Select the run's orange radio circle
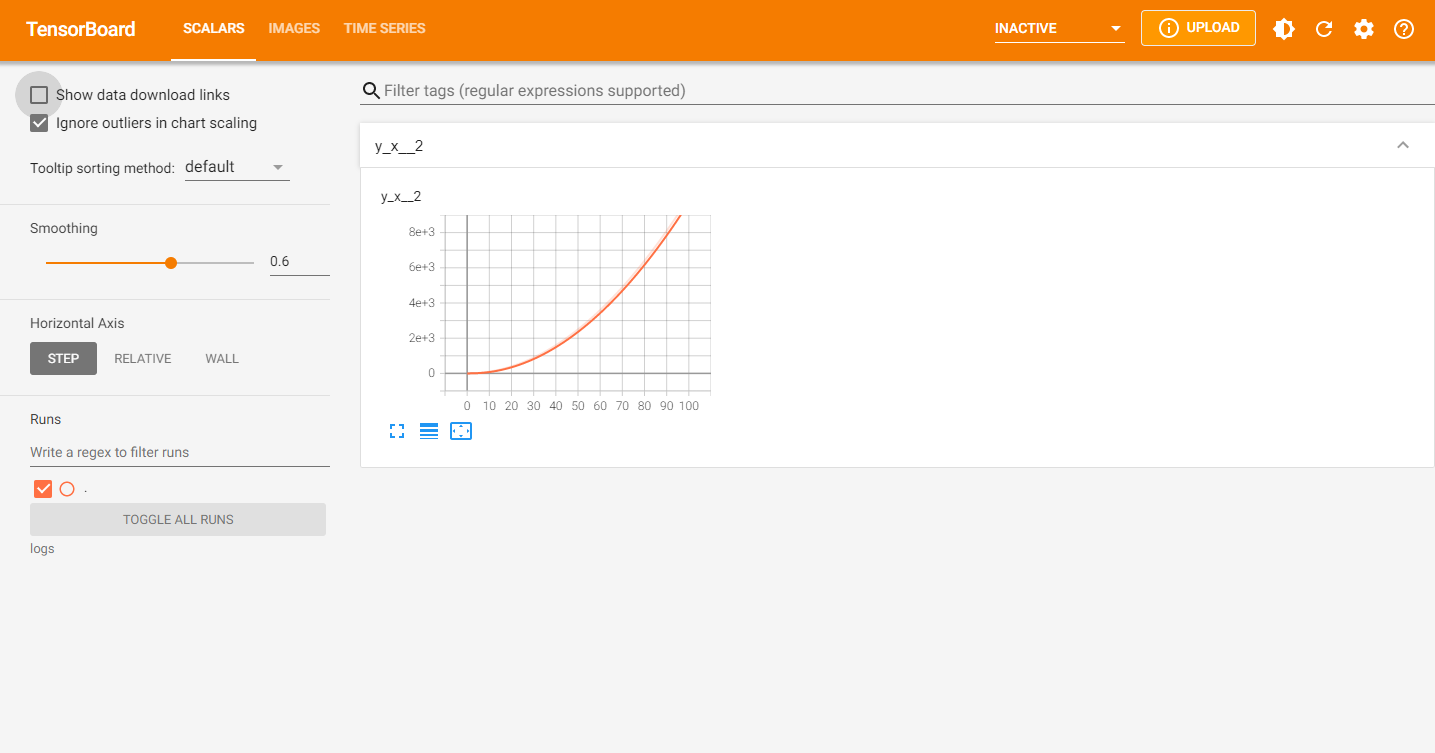The width and height of the screenshot is (1435, 753). 67,489
